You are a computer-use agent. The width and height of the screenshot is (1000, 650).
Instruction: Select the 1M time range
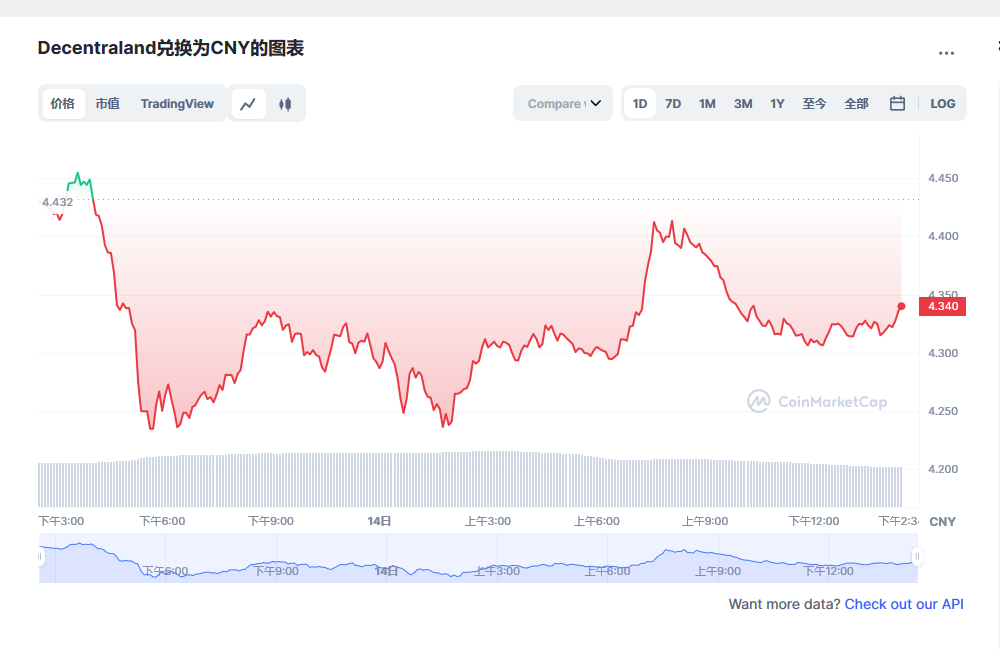tap(707, 103)
